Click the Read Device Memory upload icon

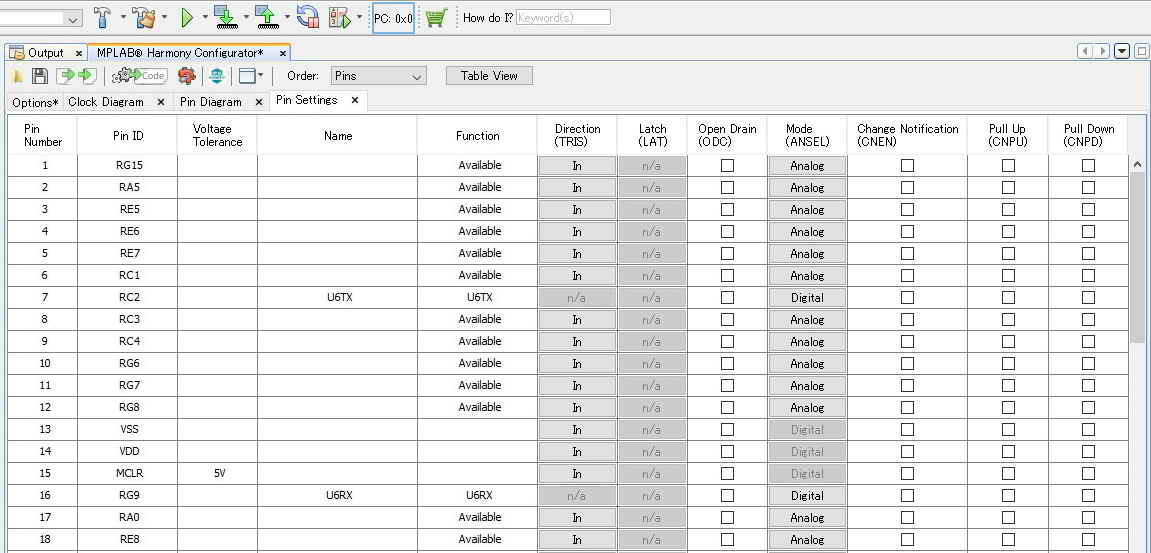(267, 18)
